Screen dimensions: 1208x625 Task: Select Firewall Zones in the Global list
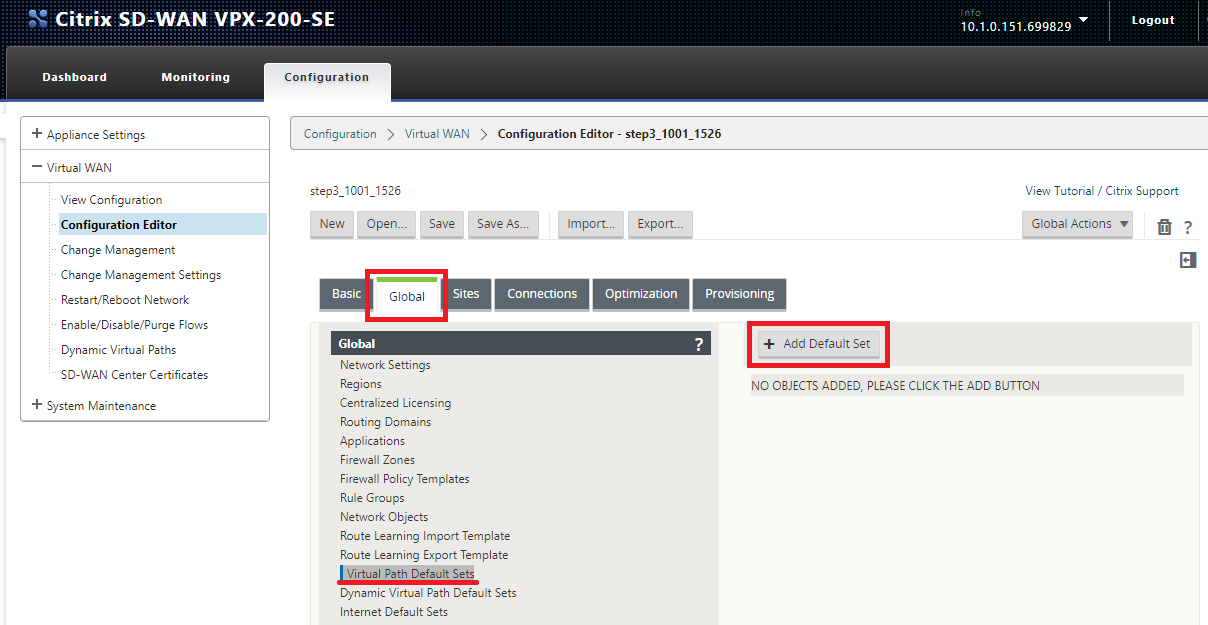point(376,459)
